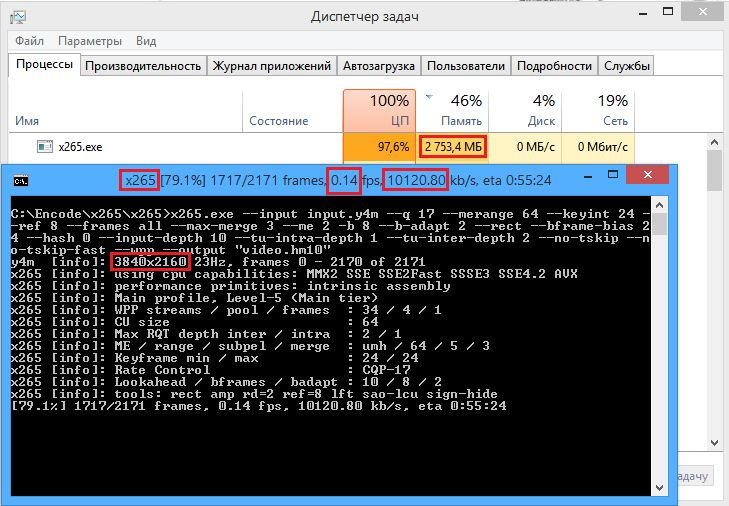Click the console title bar progress text
Image resolution: width=729 pixels, height=506 pixels.
336,180
